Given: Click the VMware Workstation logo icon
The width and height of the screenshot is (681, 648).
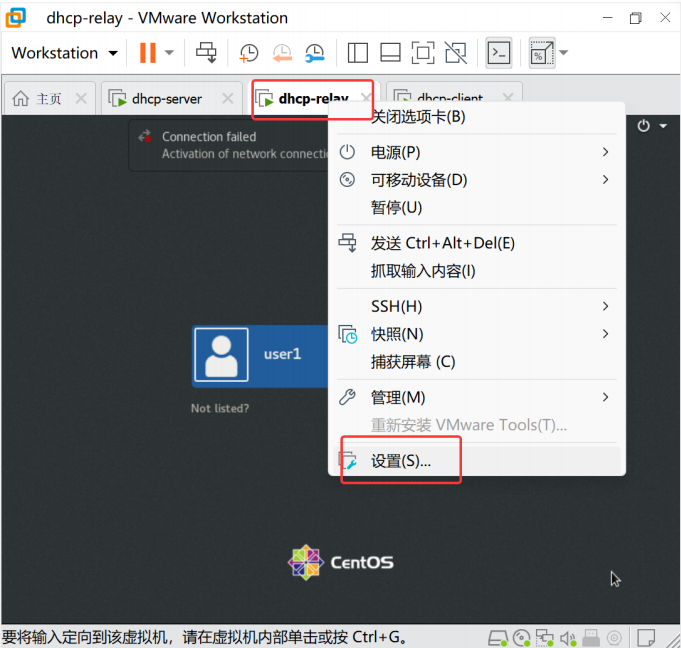Looking at the screenshot, I should click(x=16, y=17).
